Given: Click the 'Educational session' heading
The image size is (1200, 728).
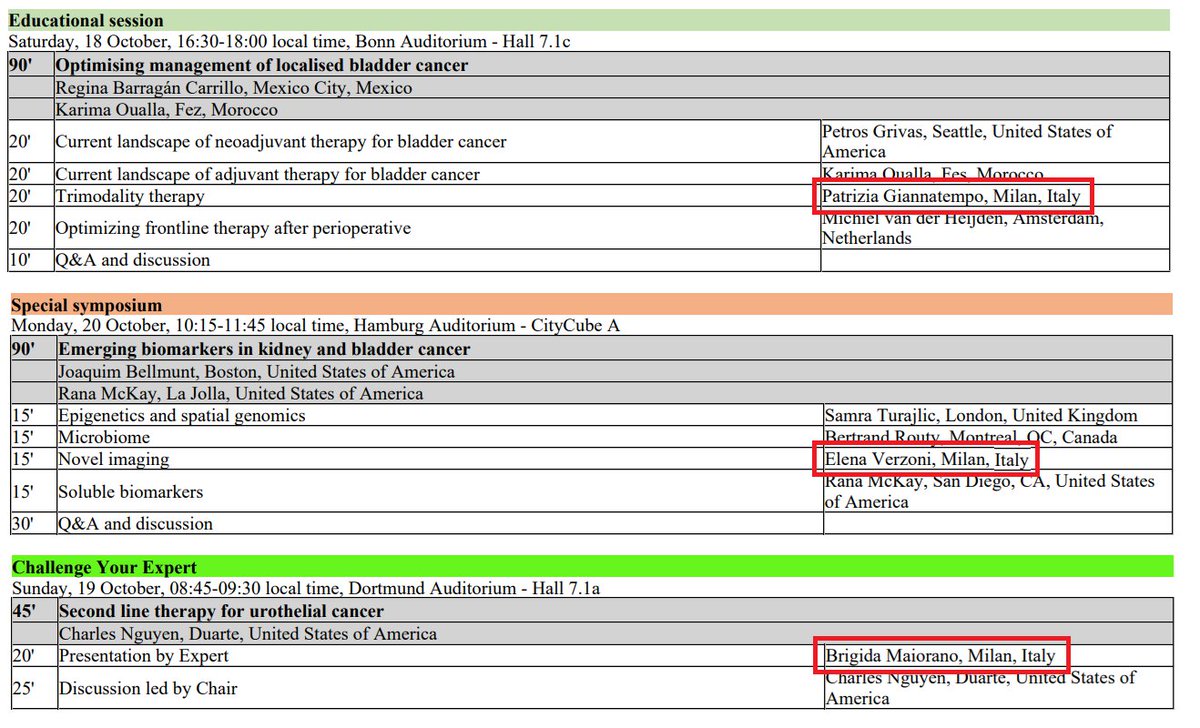Looking at the screenshot, I should point(86,20).
